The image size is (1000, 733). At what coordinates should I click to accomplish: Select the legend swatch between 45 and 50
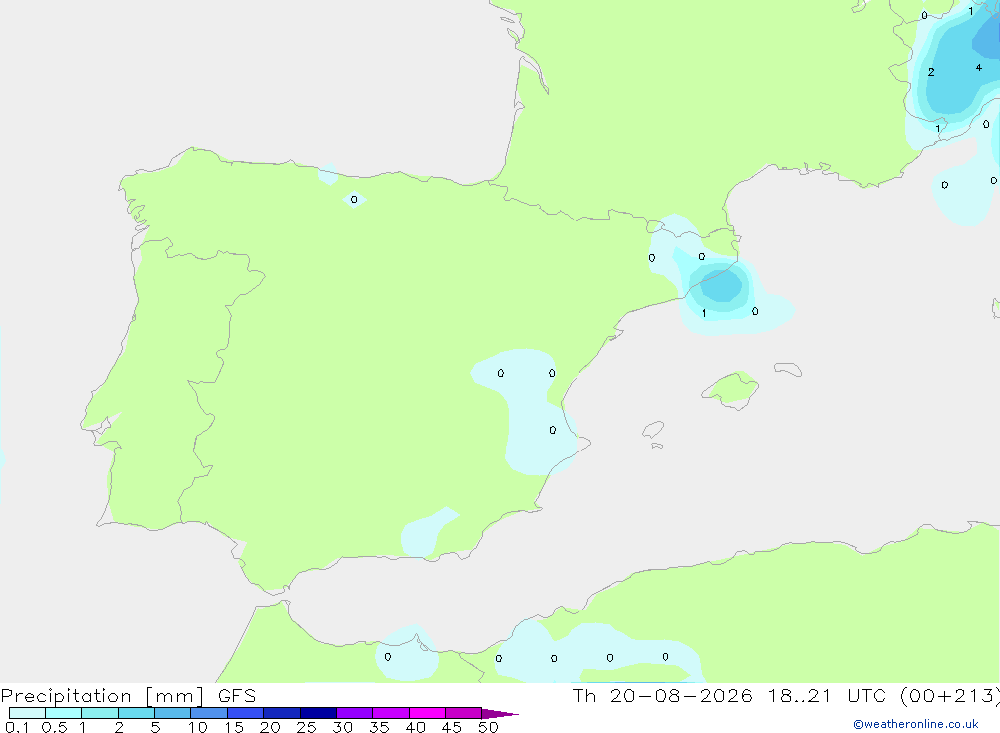pos(464,713)
